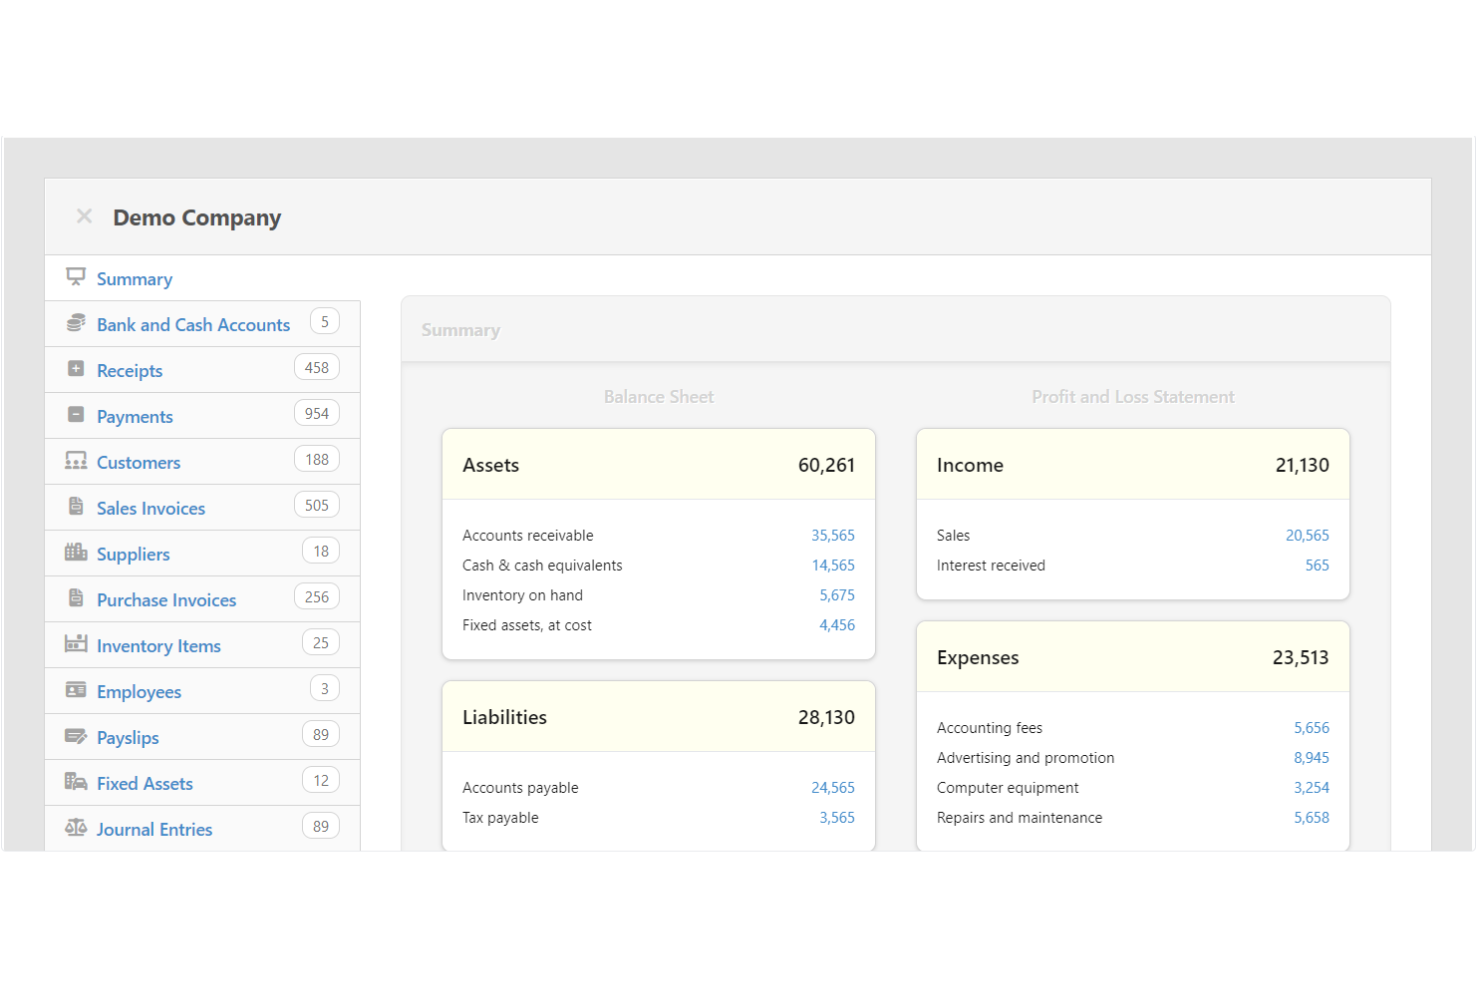This screenshot has width=1480, height=987.
Task: Click the Profit and Loss Statement heading
Action: 1133,397
